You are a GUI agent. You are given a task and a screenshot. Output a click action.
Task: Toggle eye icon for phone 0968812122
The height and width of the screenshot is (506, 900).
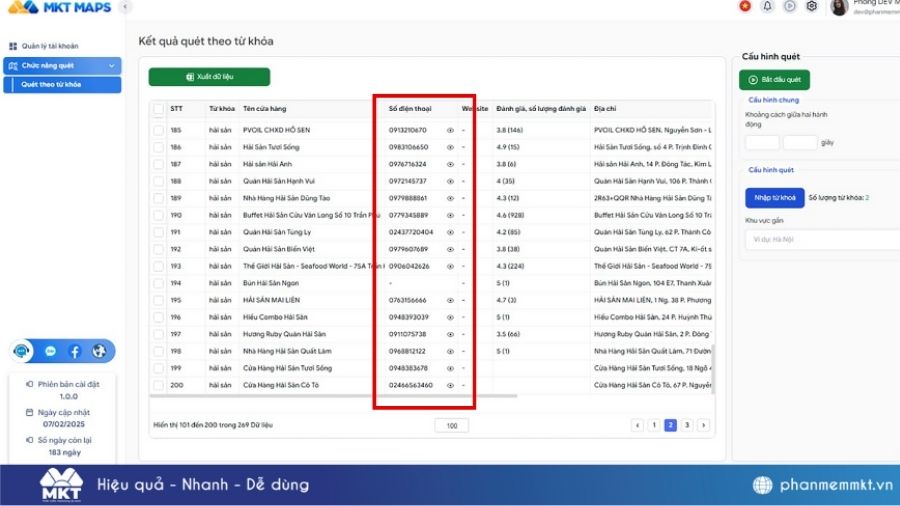[x=450, y=351]
